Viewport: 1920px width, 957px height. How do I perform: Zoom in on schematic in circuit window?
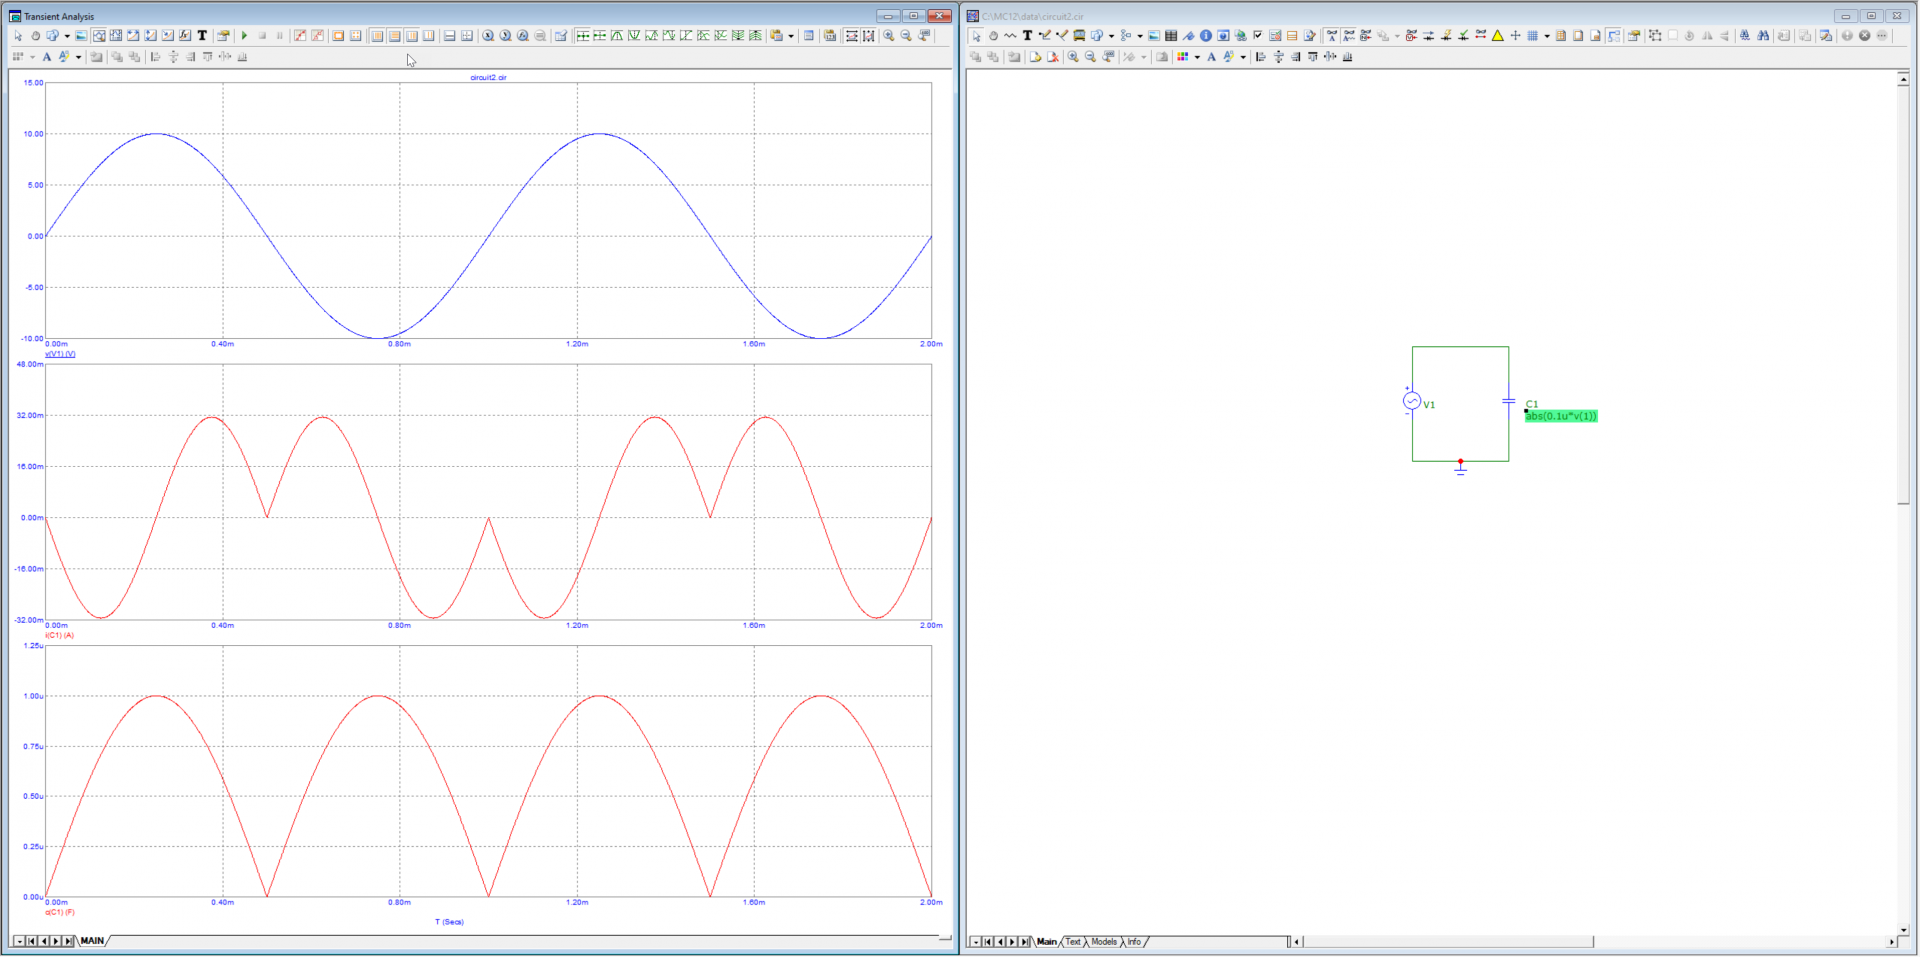pos(1073,57)
